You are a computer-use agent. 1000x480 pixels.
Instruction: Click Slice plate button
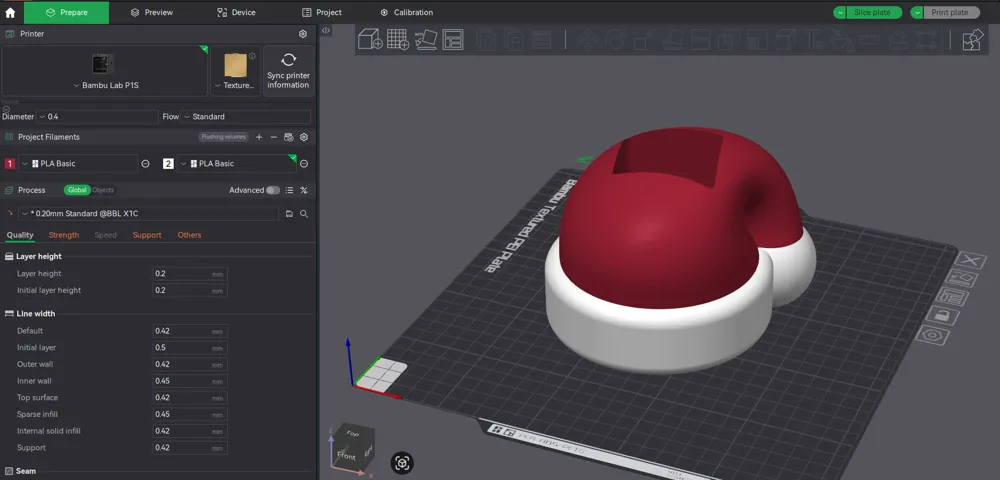click(874, 13)
